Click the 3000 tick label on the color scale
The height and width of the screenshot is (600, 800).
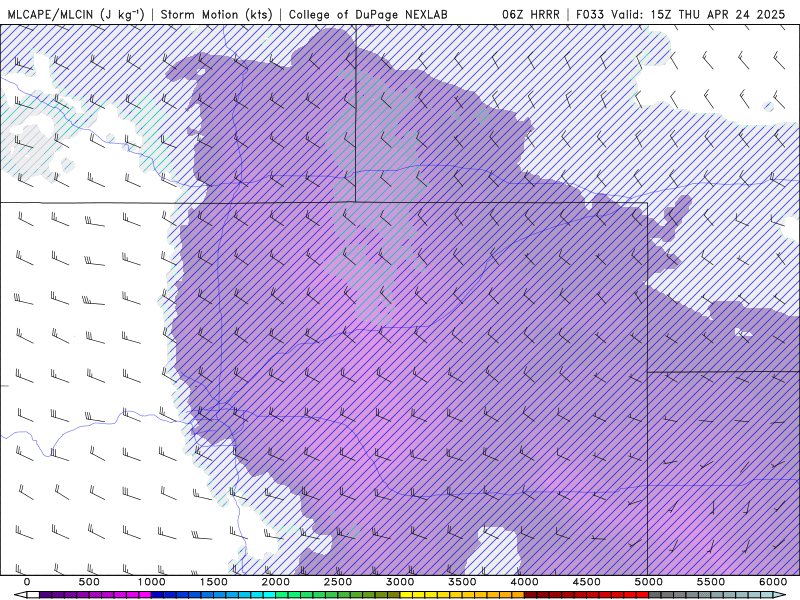(x=400, y=582)
